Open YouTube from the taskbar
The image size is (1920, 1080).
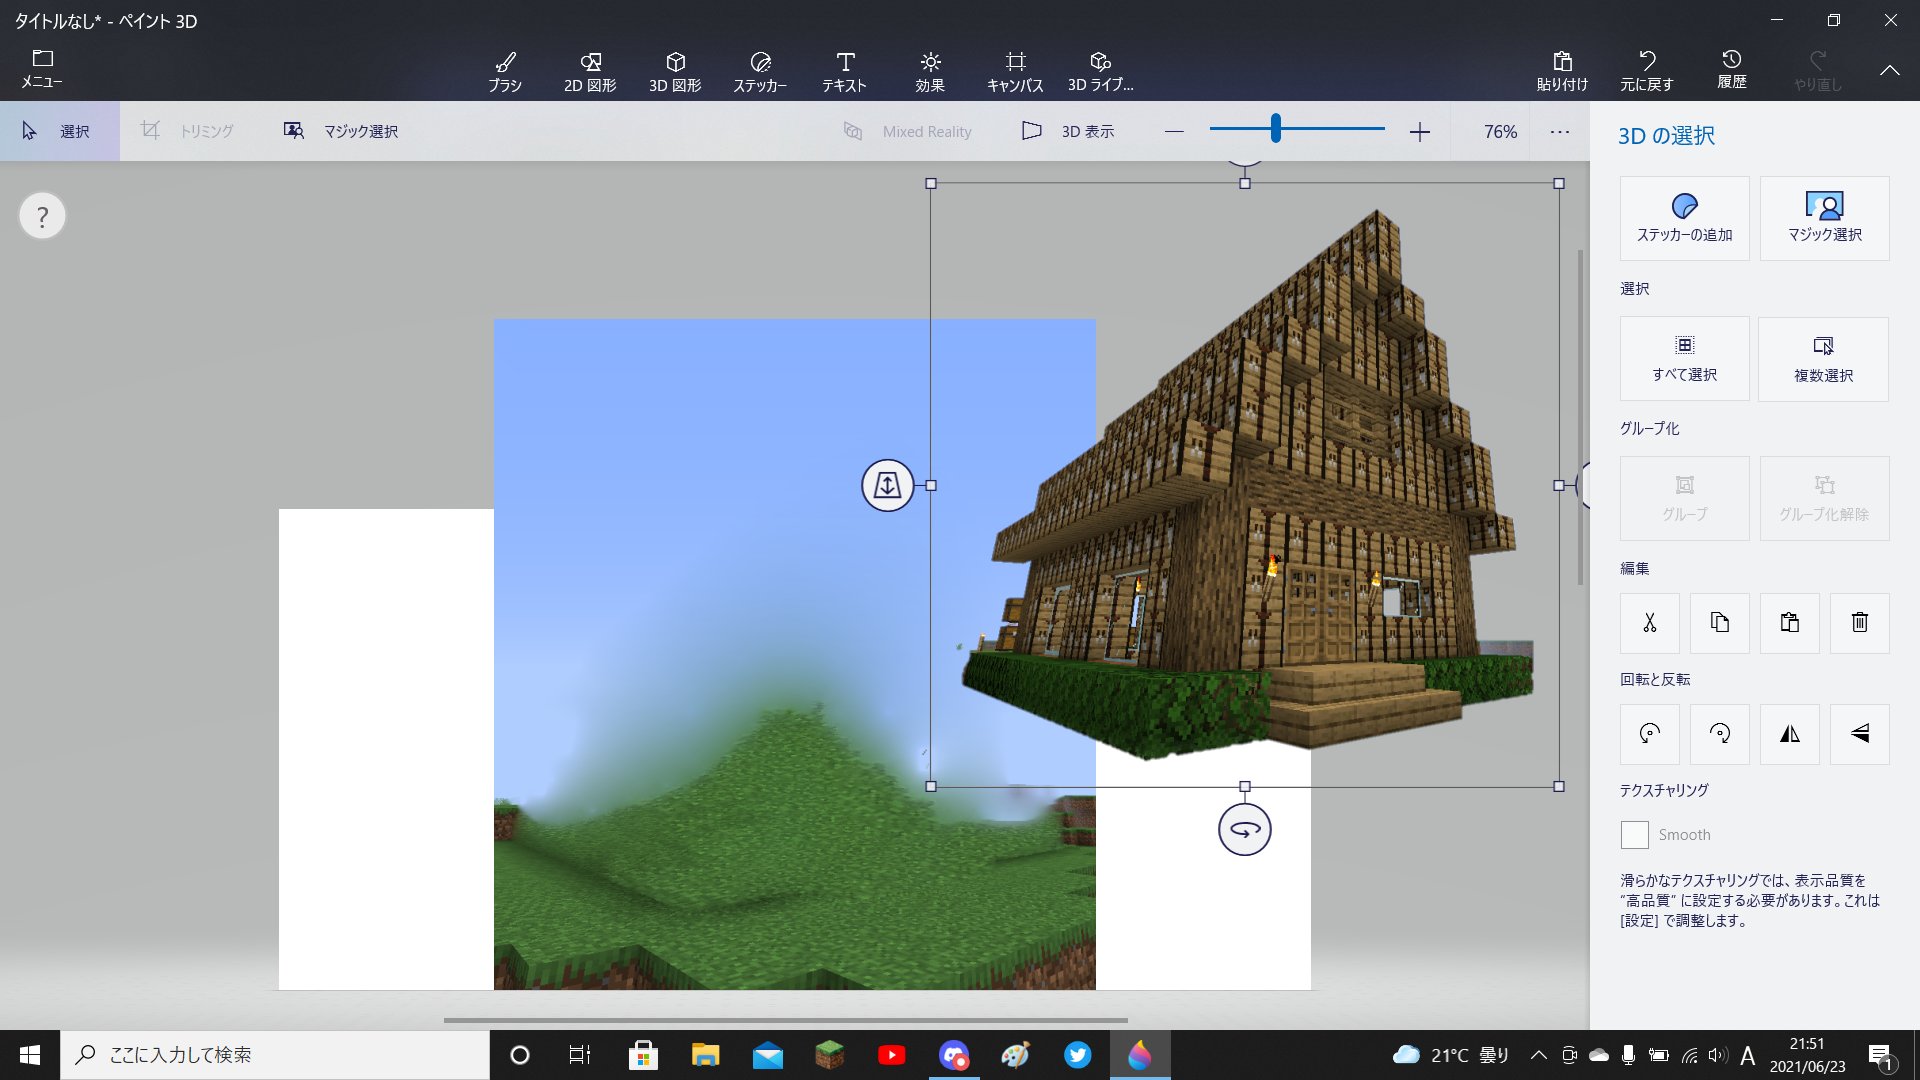(x=891, y=1055)
